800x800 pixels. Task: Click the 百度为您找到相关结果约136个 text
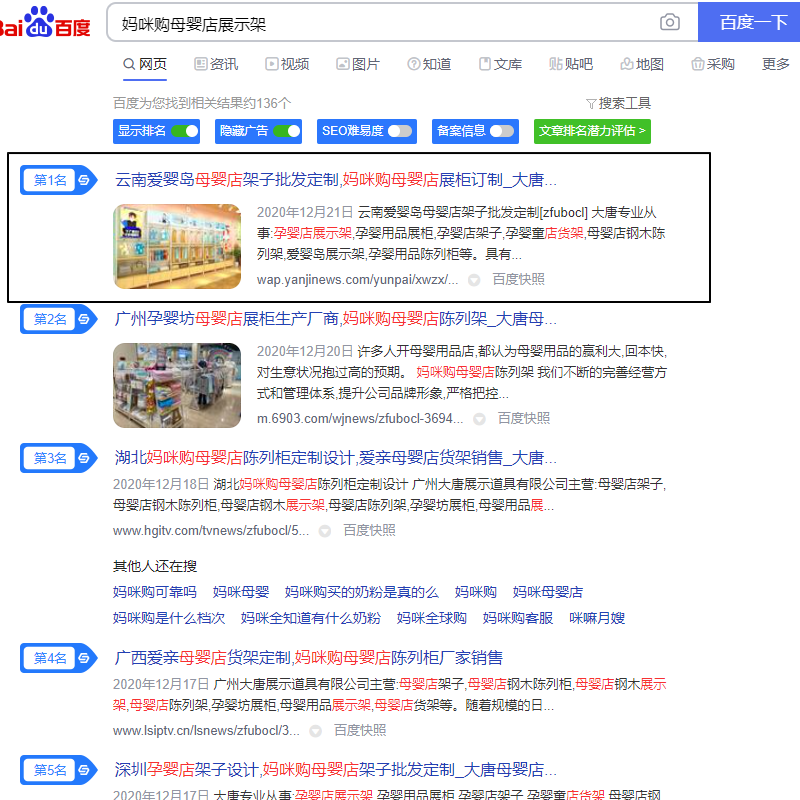click(202, 104)
